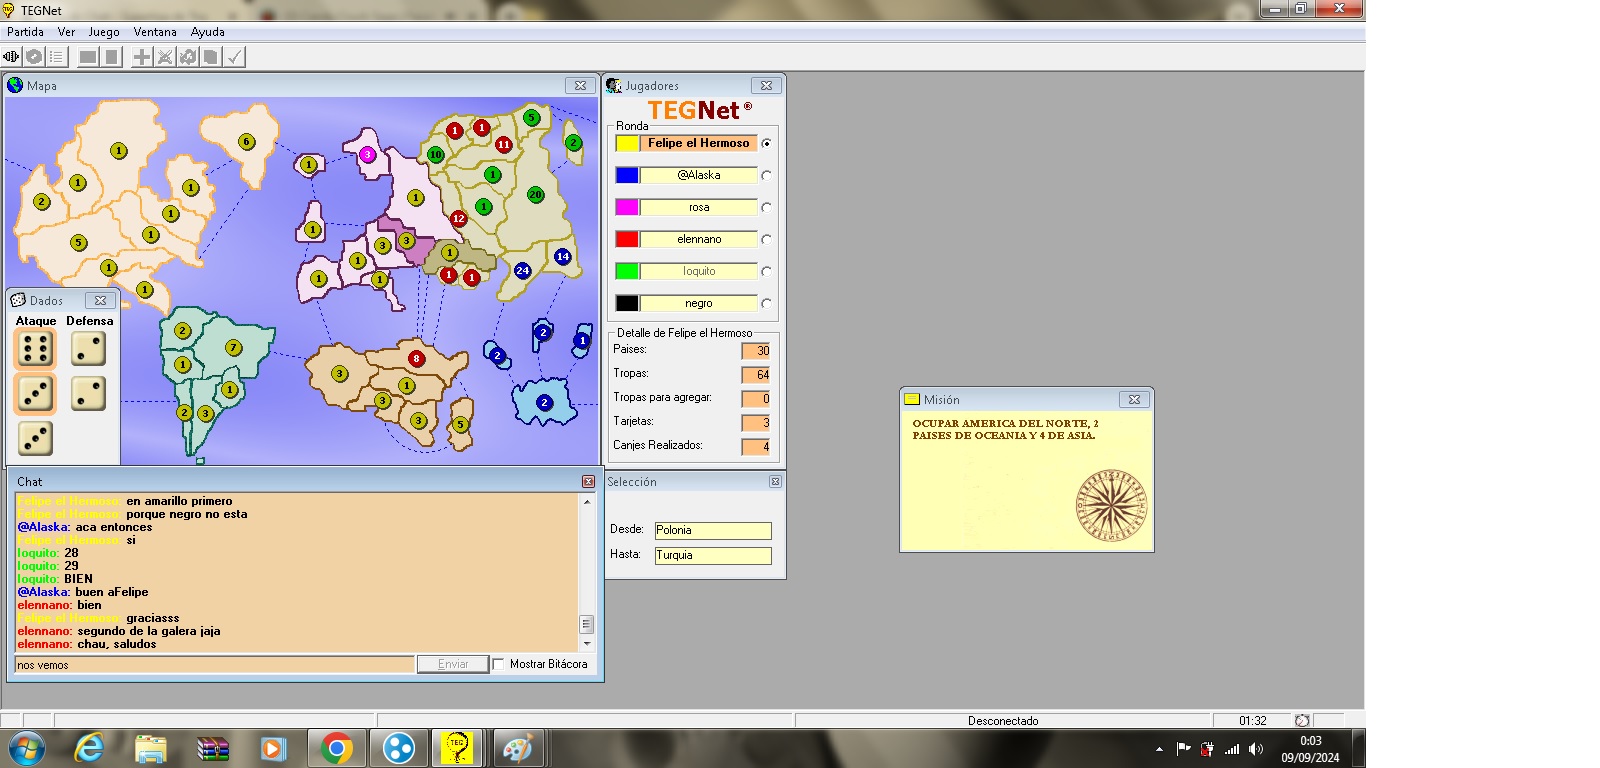Click the Enviar chat button
1600x768 pixels.
pyautogui.click(x=453, y=664)
